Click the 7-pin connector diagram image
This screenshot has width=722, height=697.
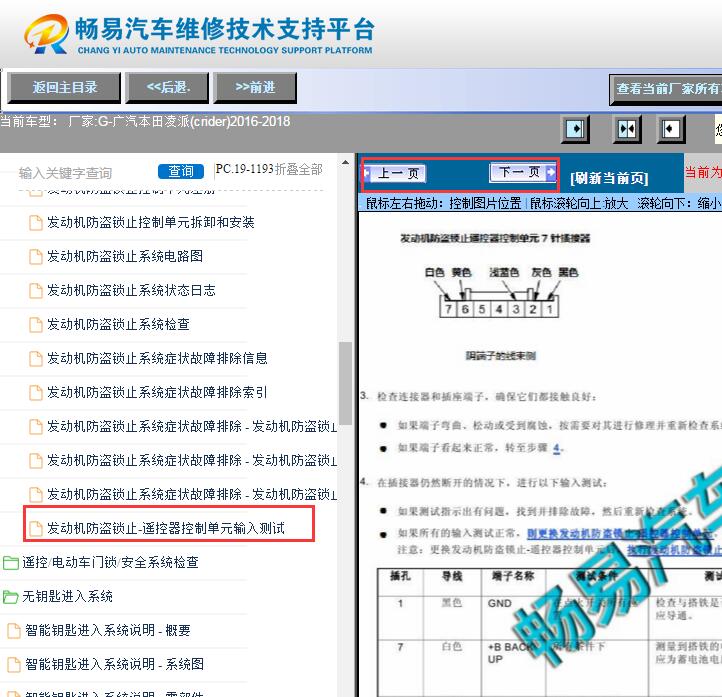(501, 293)
